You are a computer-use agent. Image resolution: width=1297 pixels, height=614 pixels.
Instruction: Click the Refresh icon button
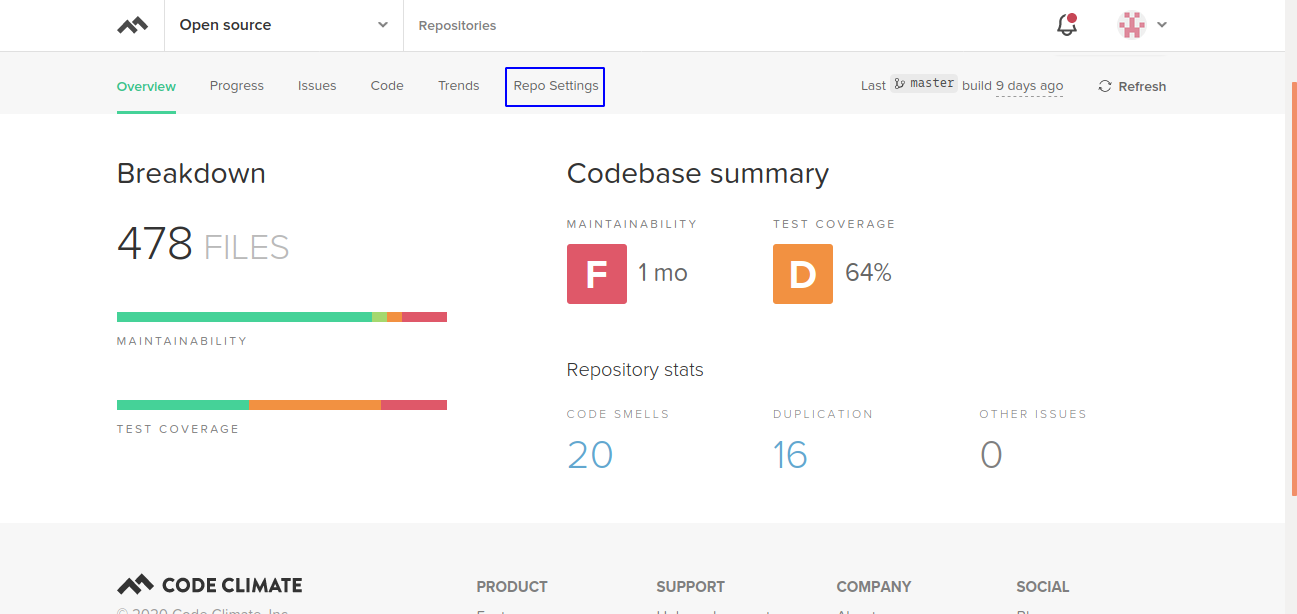click(x=1105, y=87)
